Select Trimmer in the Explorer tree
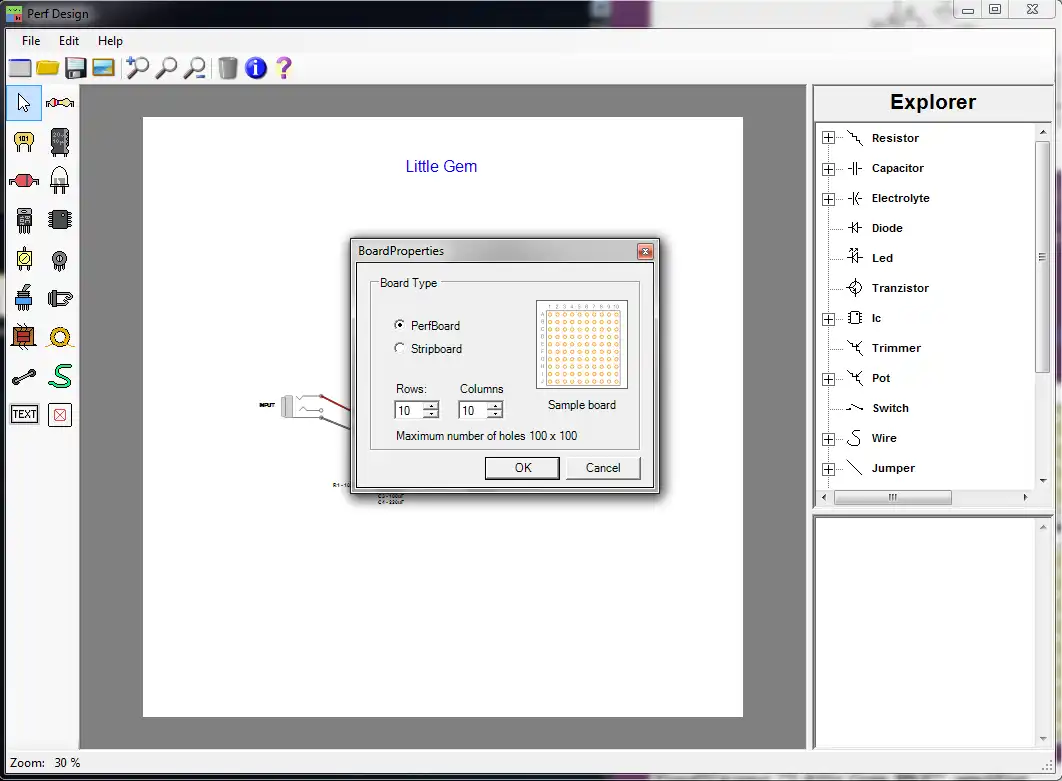Viewport: 1062px width, 781px height. tap(896, 348)
